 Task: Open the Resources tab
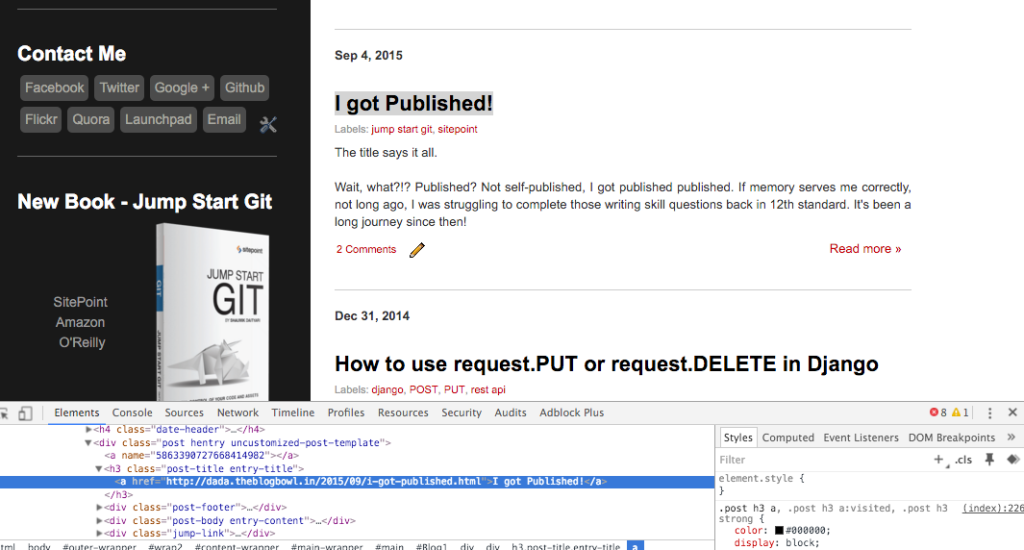(x=403, y=413)
